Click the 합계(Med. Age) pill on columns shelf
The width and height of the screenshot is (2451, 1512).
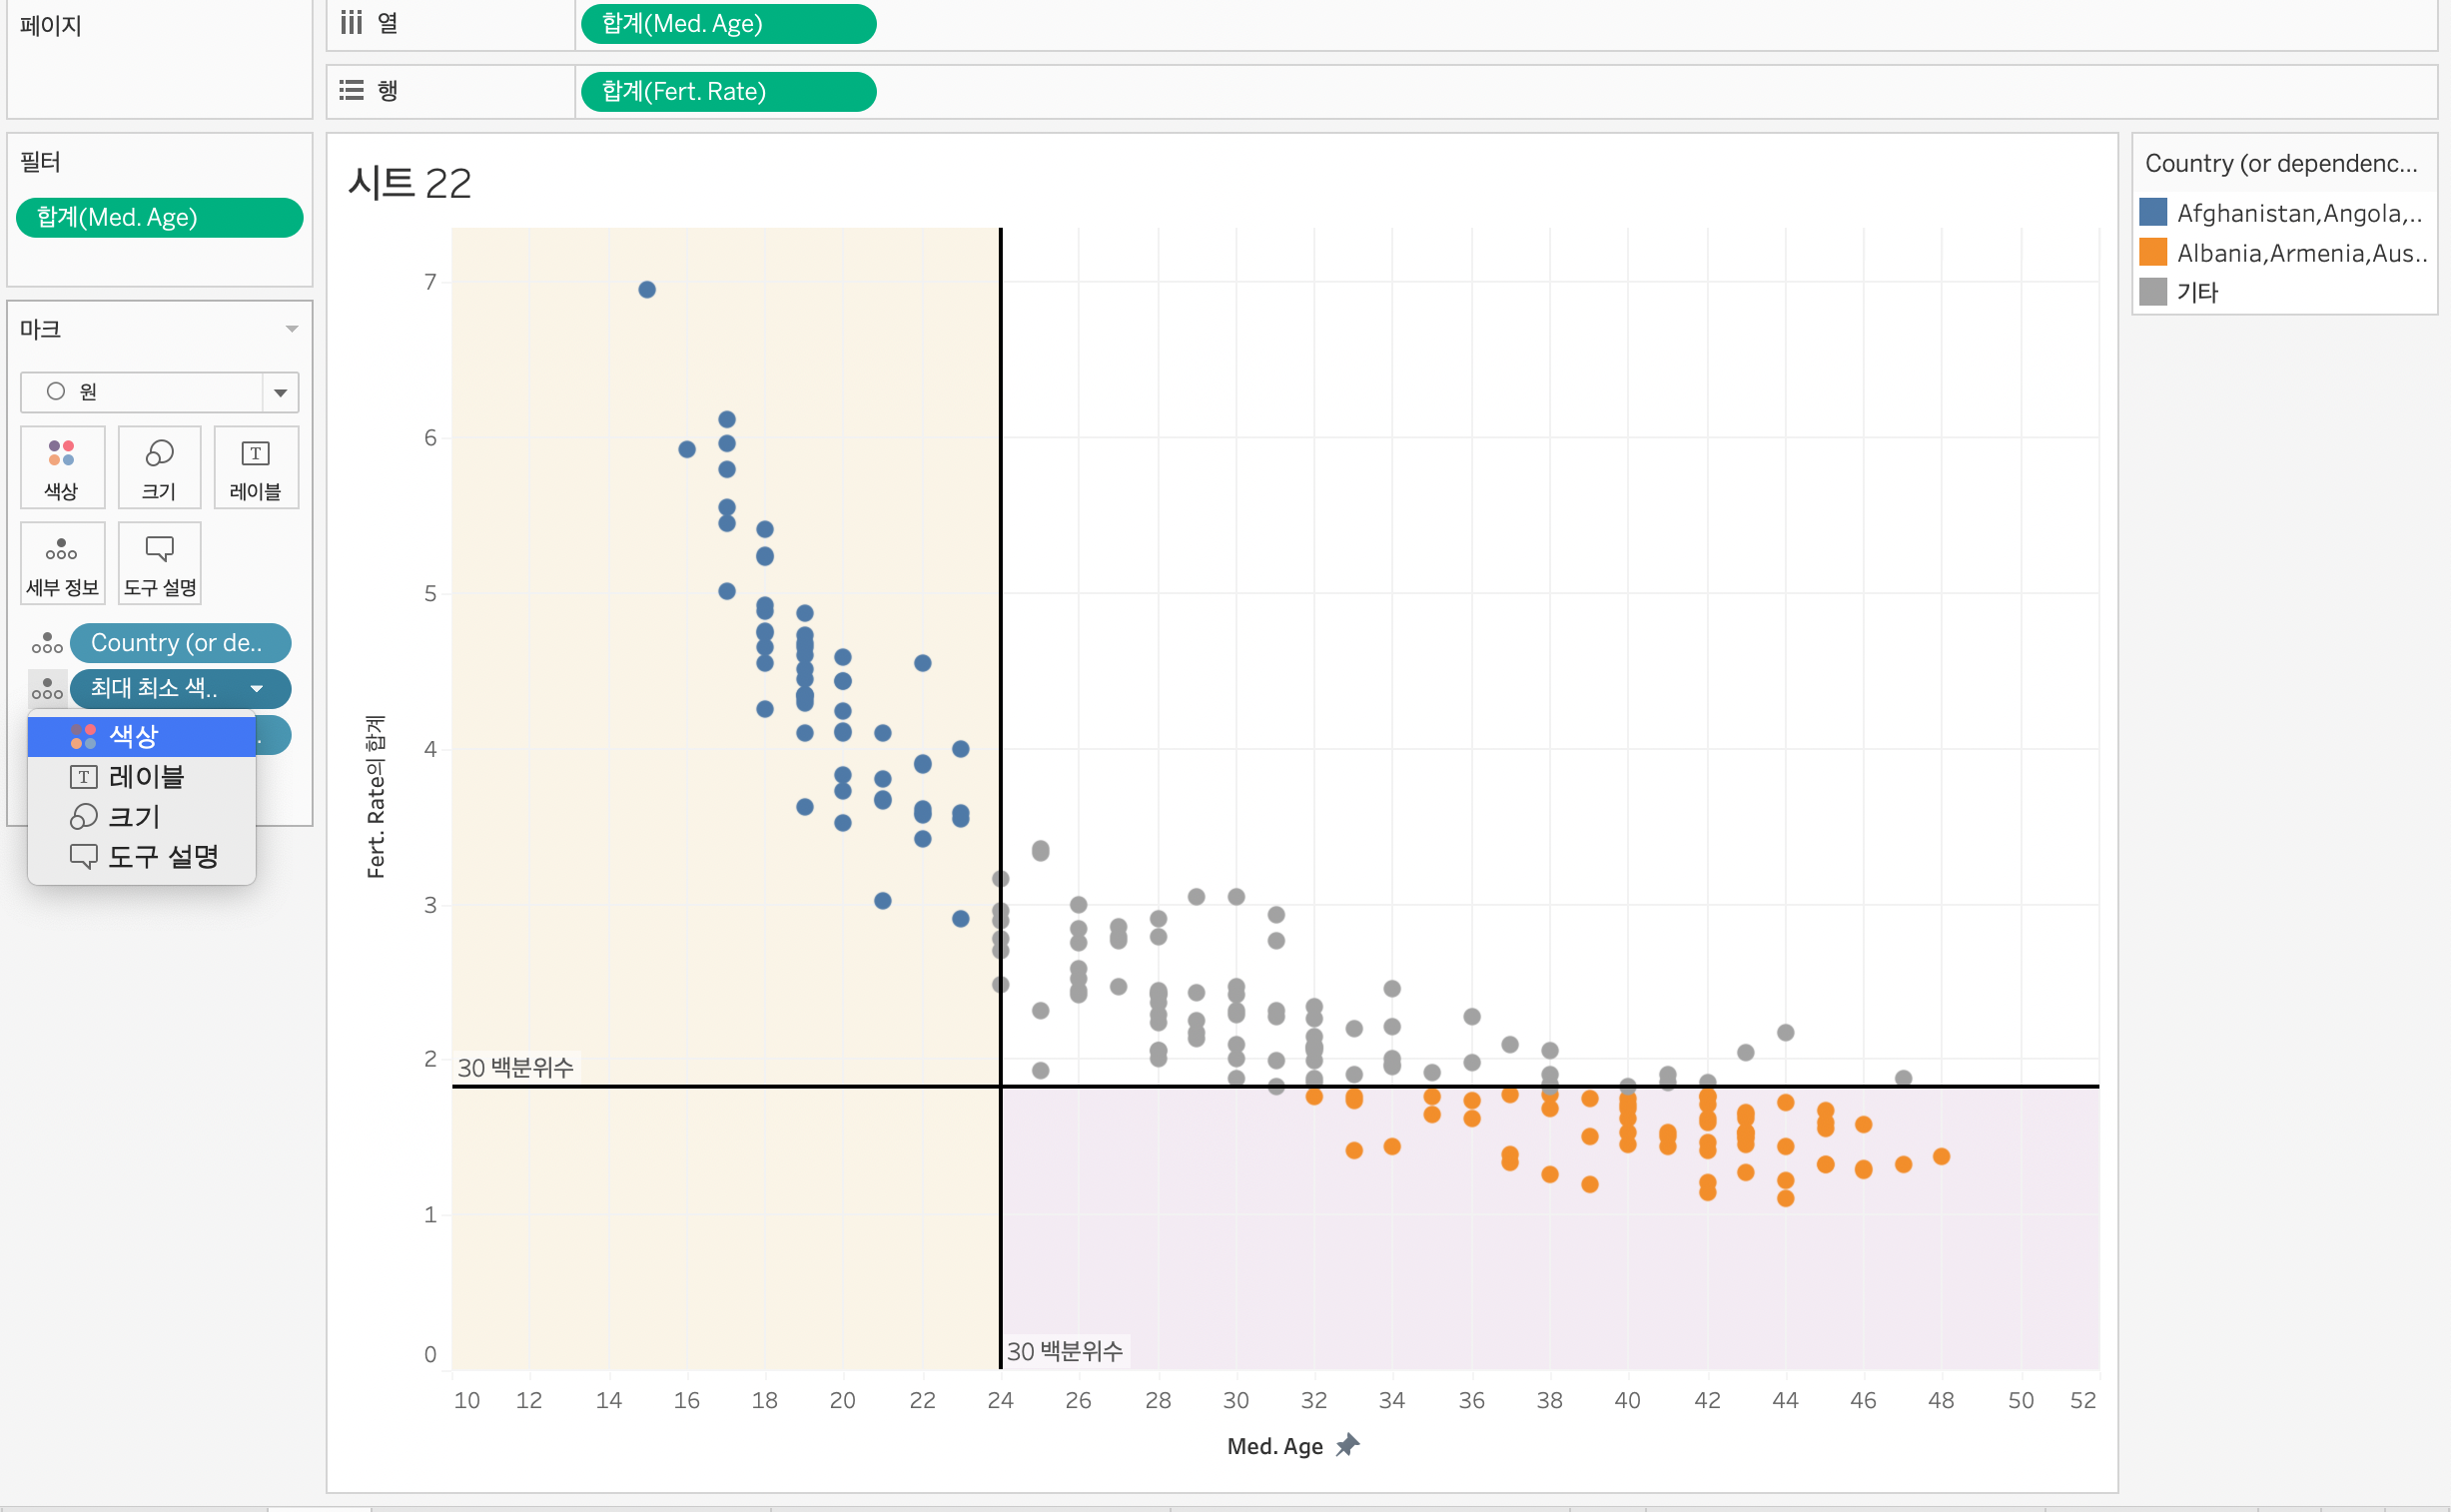[727, 24]
